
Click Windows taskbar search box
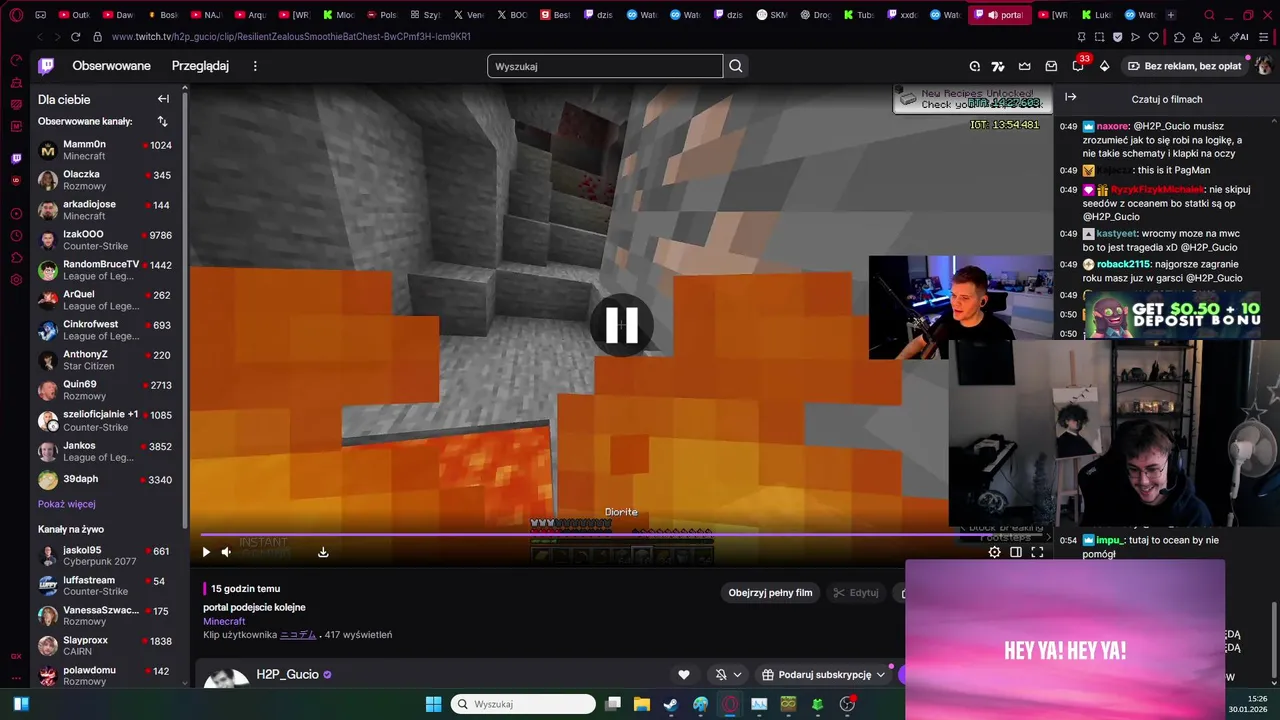coord(524,704)
